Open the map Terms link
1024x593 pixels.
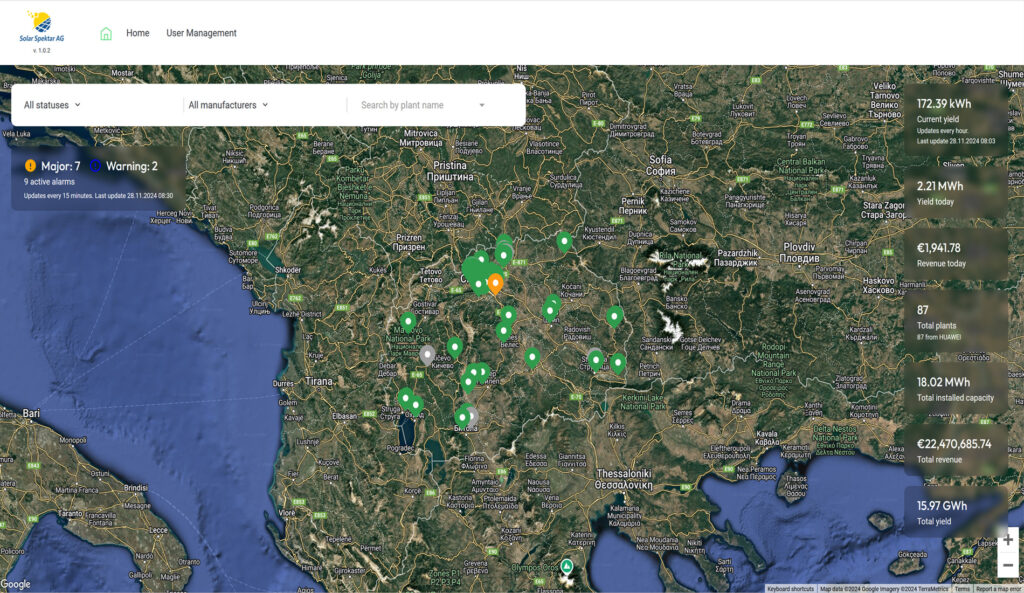tap(962, 589)
